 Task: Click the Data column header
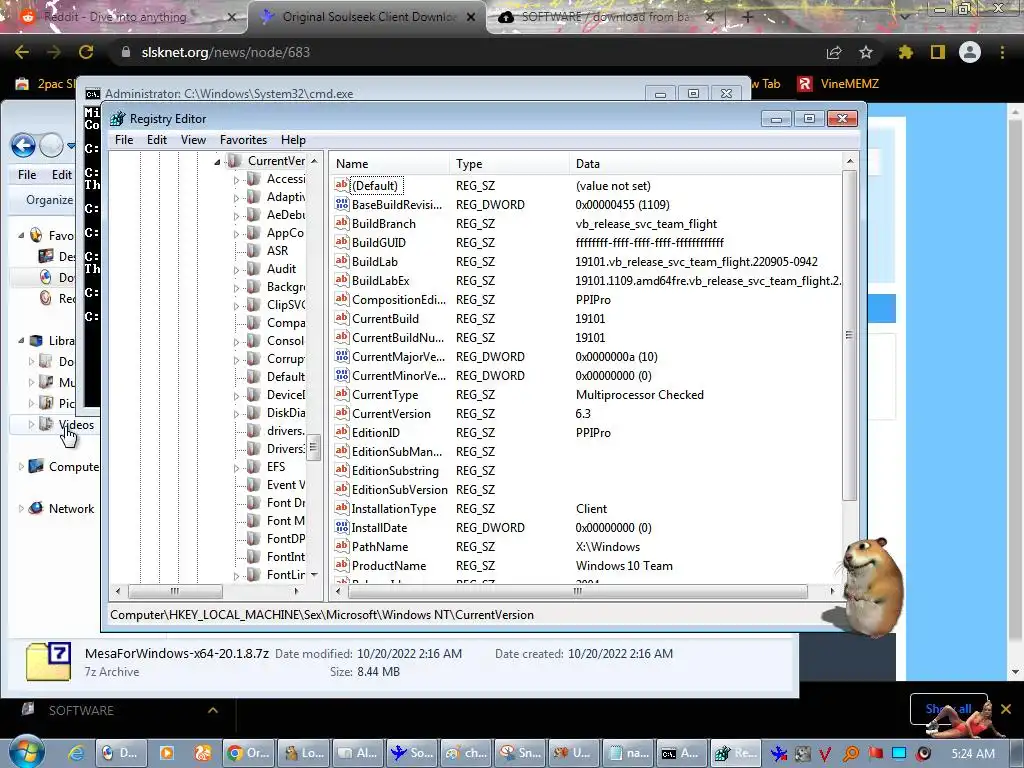(x=705, y=164)
